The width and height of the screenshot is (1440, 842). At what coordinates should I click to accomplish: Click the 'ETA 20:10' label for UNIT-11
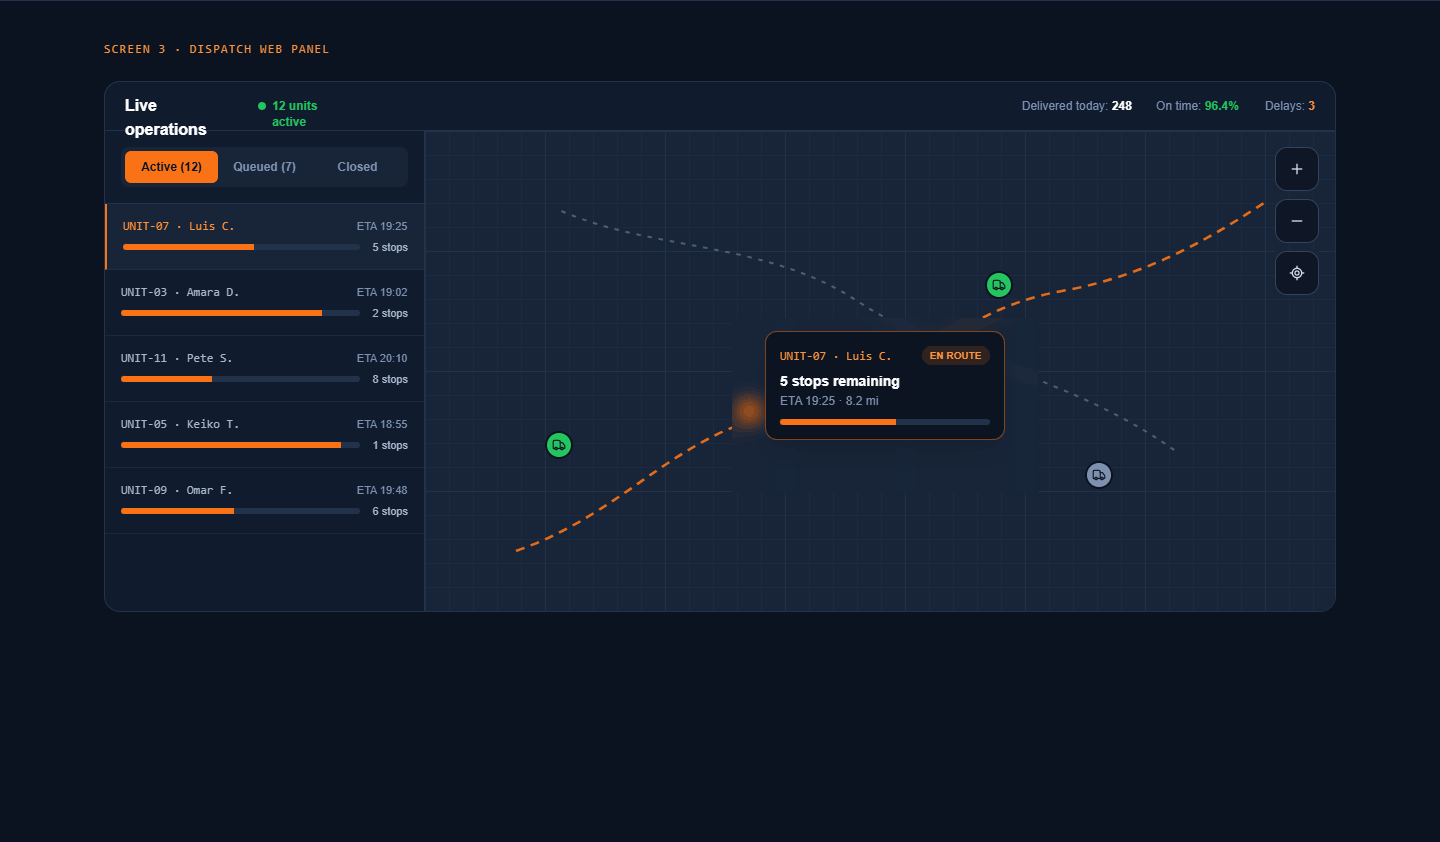(382, 358)
